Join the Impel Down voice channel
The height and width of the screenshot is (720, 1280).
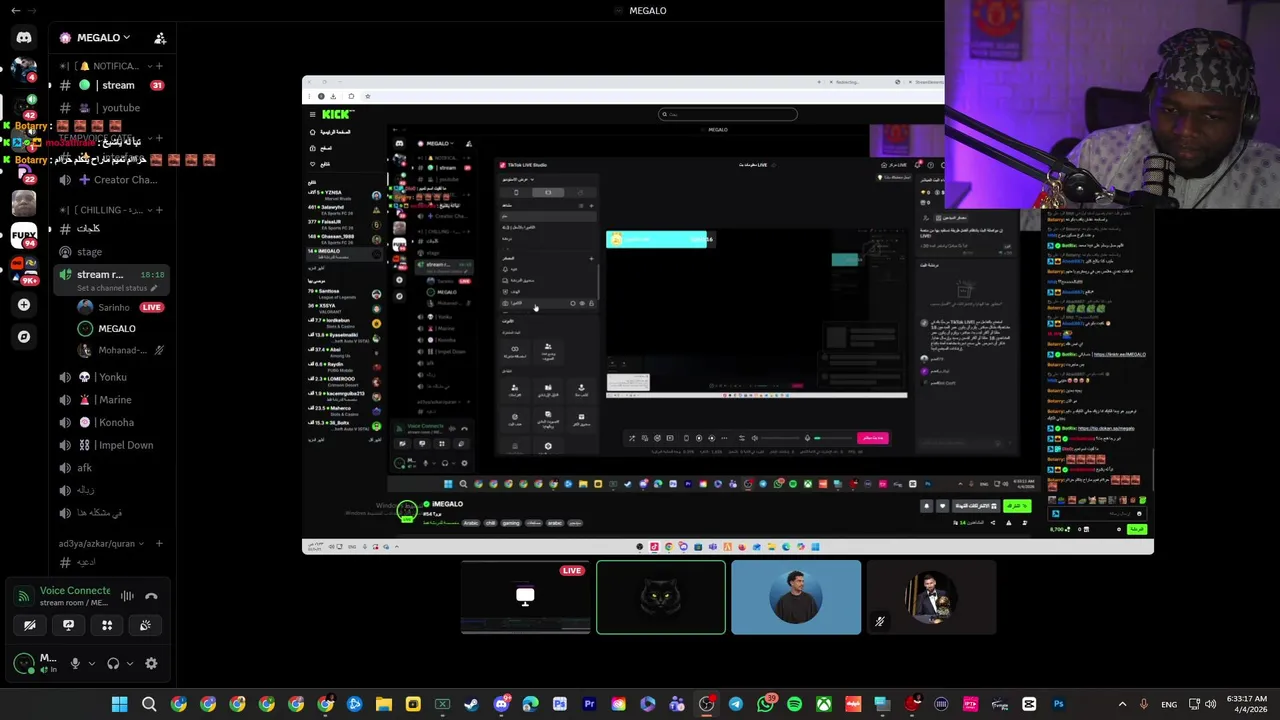click(x=111, y=445)
